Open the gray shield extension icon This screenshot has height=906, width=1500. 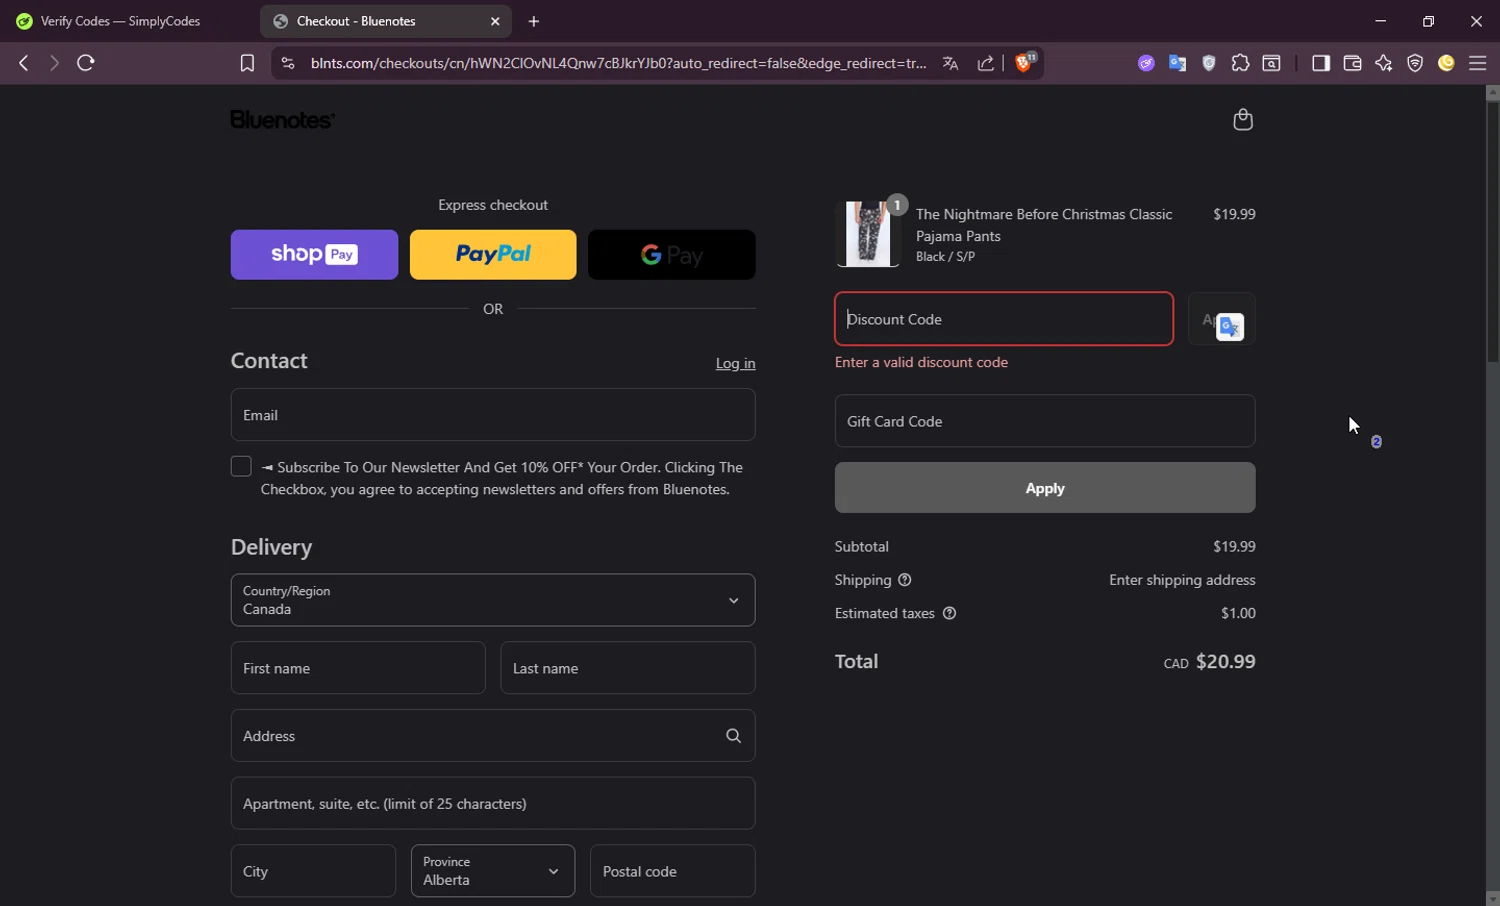tap(1209, 63)
